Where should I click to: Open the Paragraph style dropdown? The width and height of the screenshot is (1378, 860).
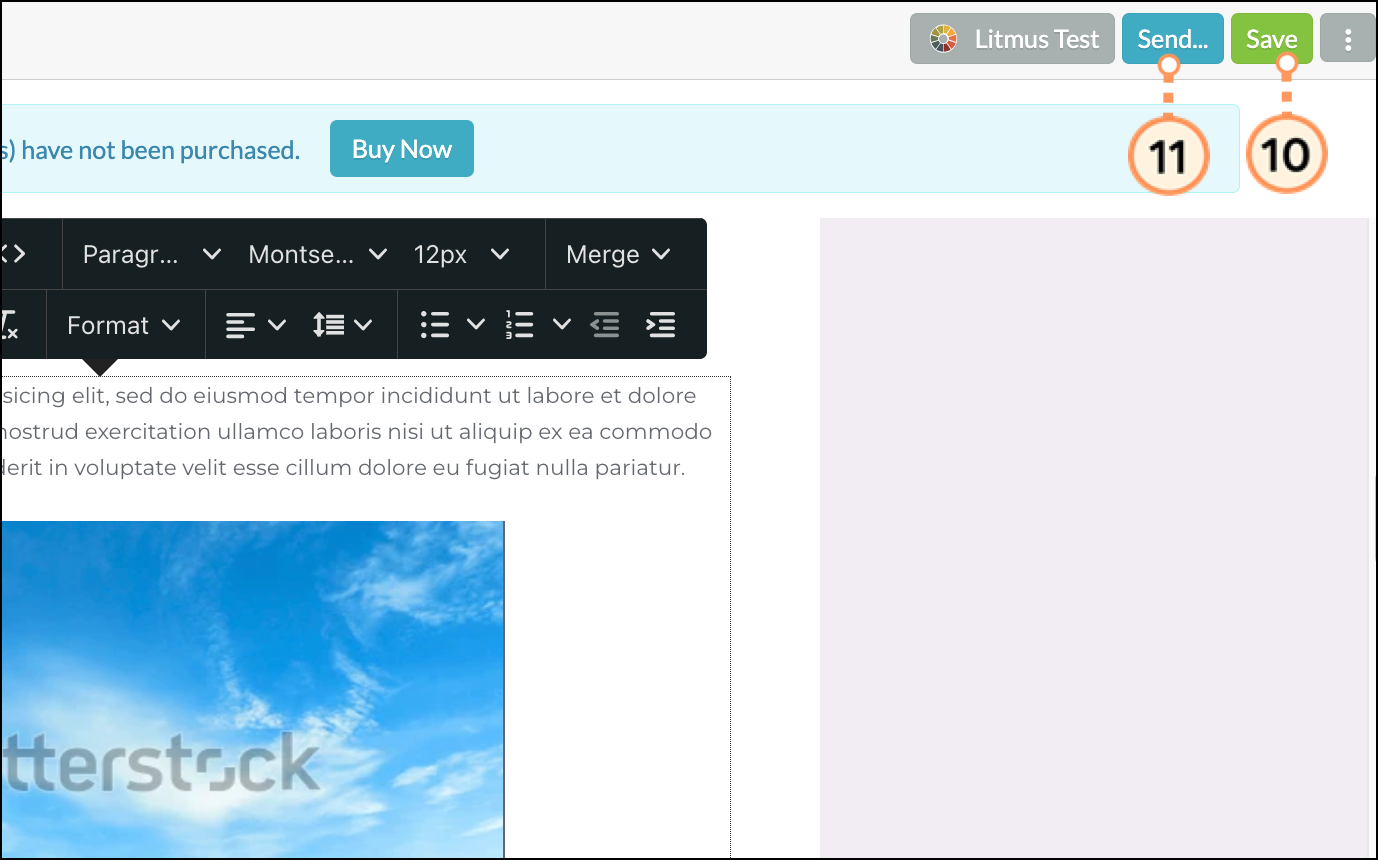point(152,254)
